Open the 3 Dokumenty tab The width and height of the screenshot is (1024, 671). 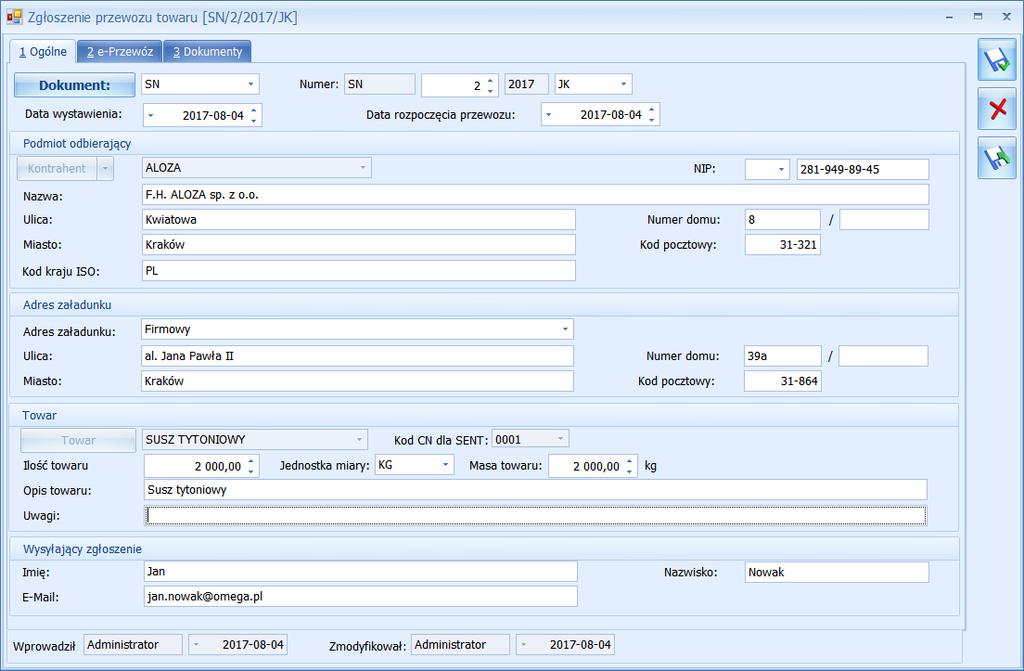pos(207,52)
